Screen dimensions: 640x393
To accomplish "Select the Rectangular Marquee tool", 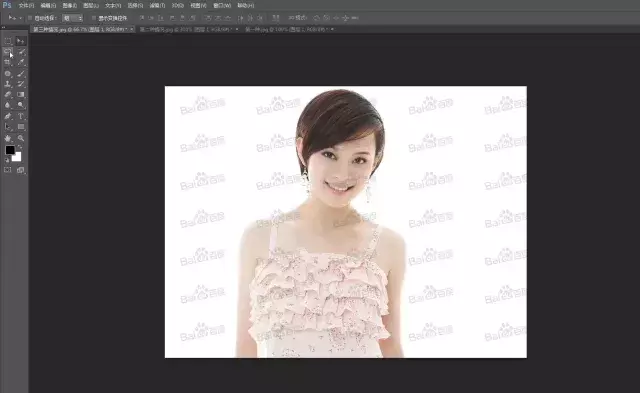I will point(8,41).
